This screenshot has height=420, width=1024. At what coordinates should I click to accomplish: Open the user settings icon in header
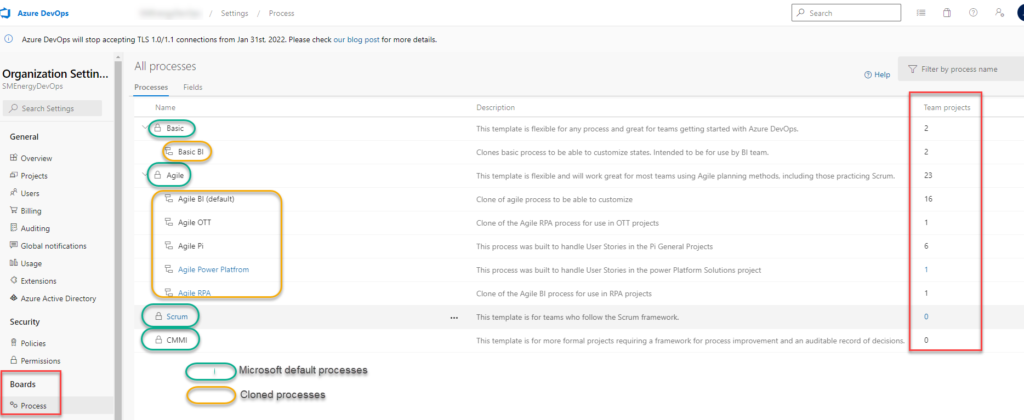coord(999,12)
